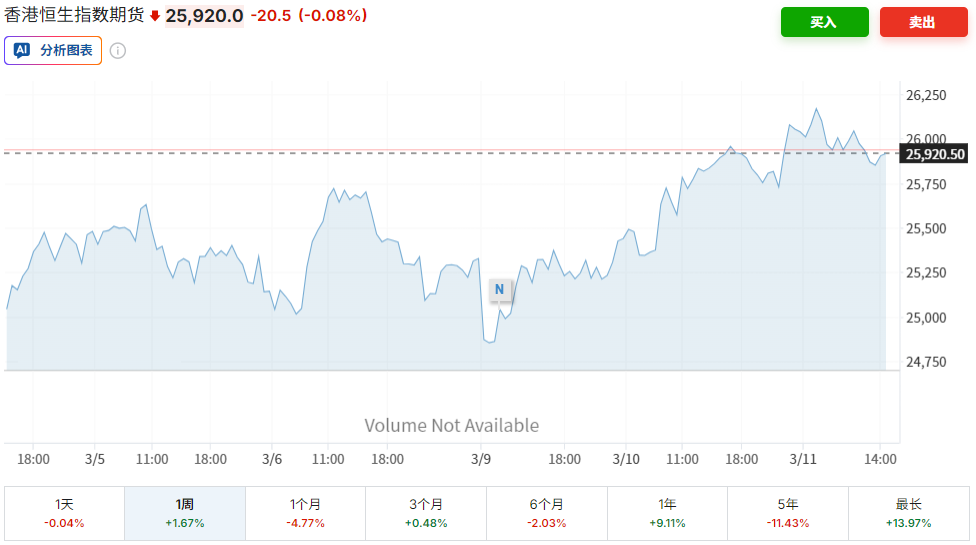This screenshot has height=545, width=976.
Task: Click the 3/11 date on time axis
Action: (804, 459)
